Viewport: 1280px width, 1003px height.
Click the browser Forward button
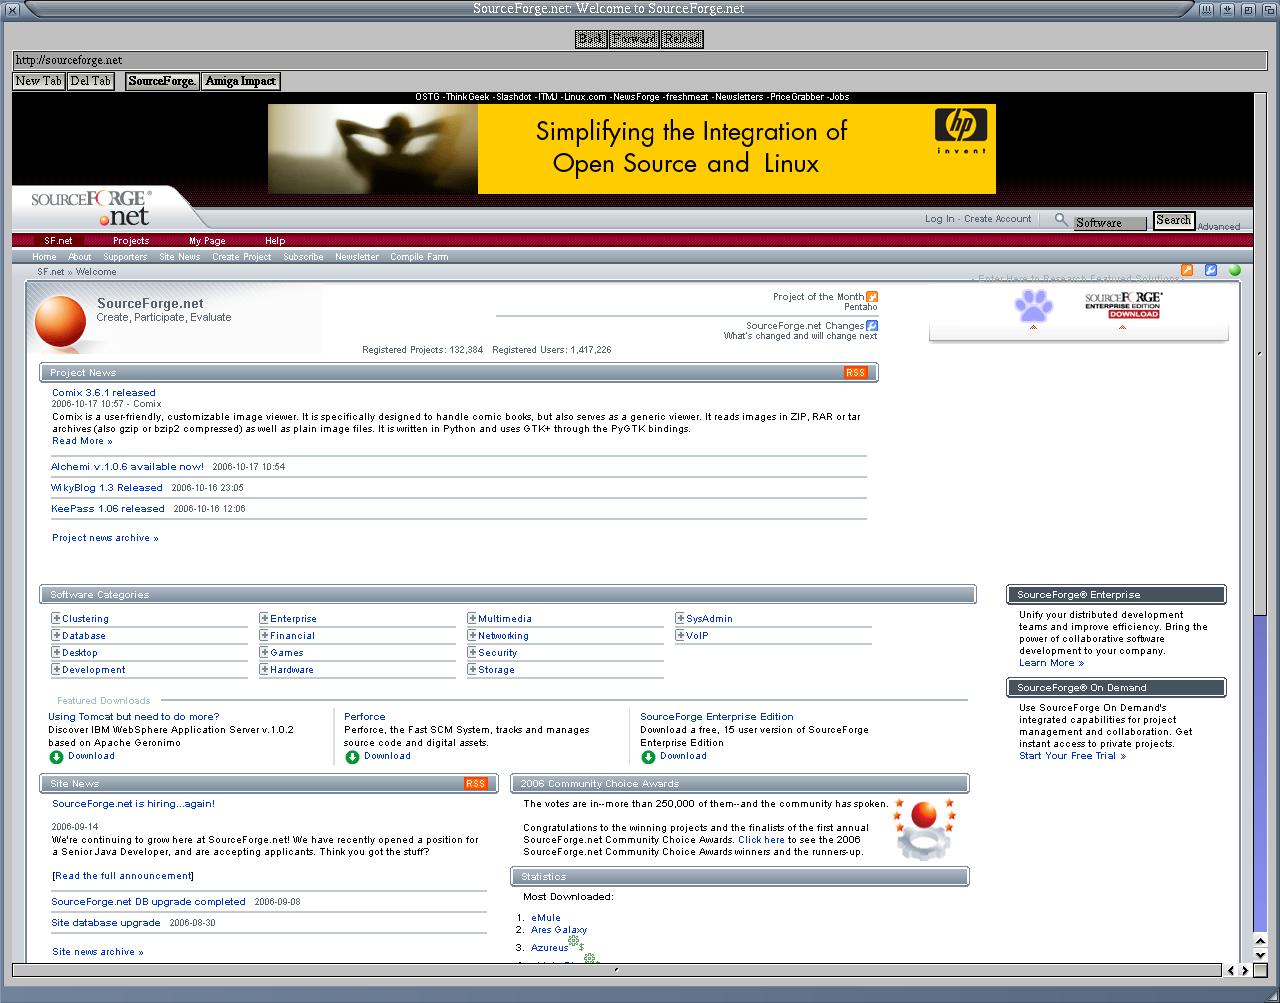634,39
